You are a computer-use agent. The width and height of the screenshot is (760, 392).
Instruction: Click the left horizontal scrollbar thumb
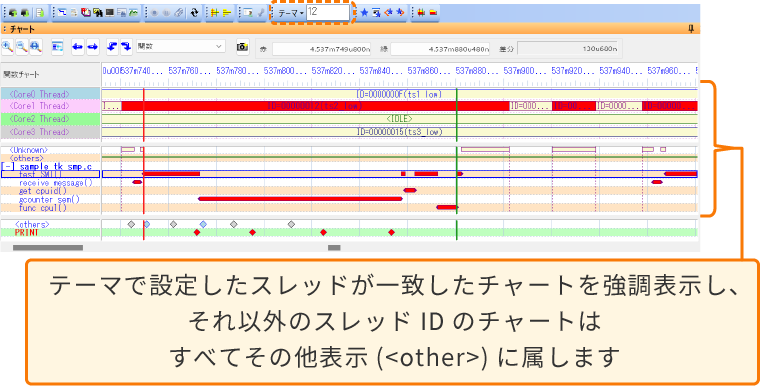click(x=48, y=248)
